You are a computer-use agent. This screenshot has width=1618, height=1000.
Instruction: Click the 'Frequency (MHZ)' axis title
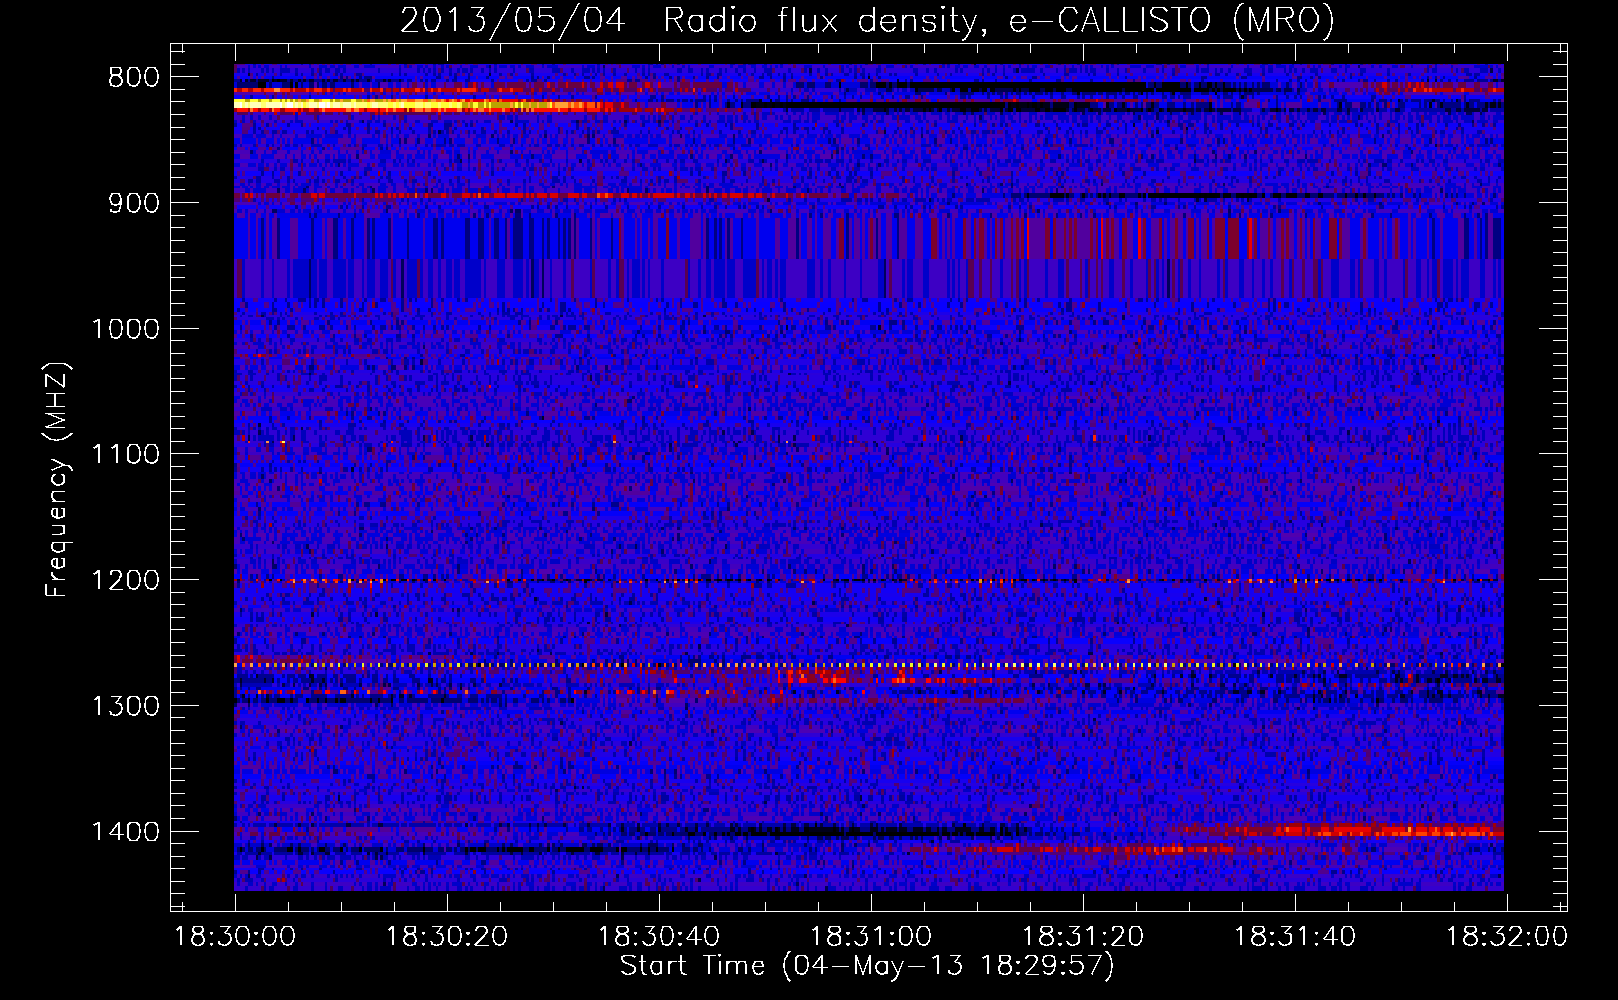tap(57, 480)
